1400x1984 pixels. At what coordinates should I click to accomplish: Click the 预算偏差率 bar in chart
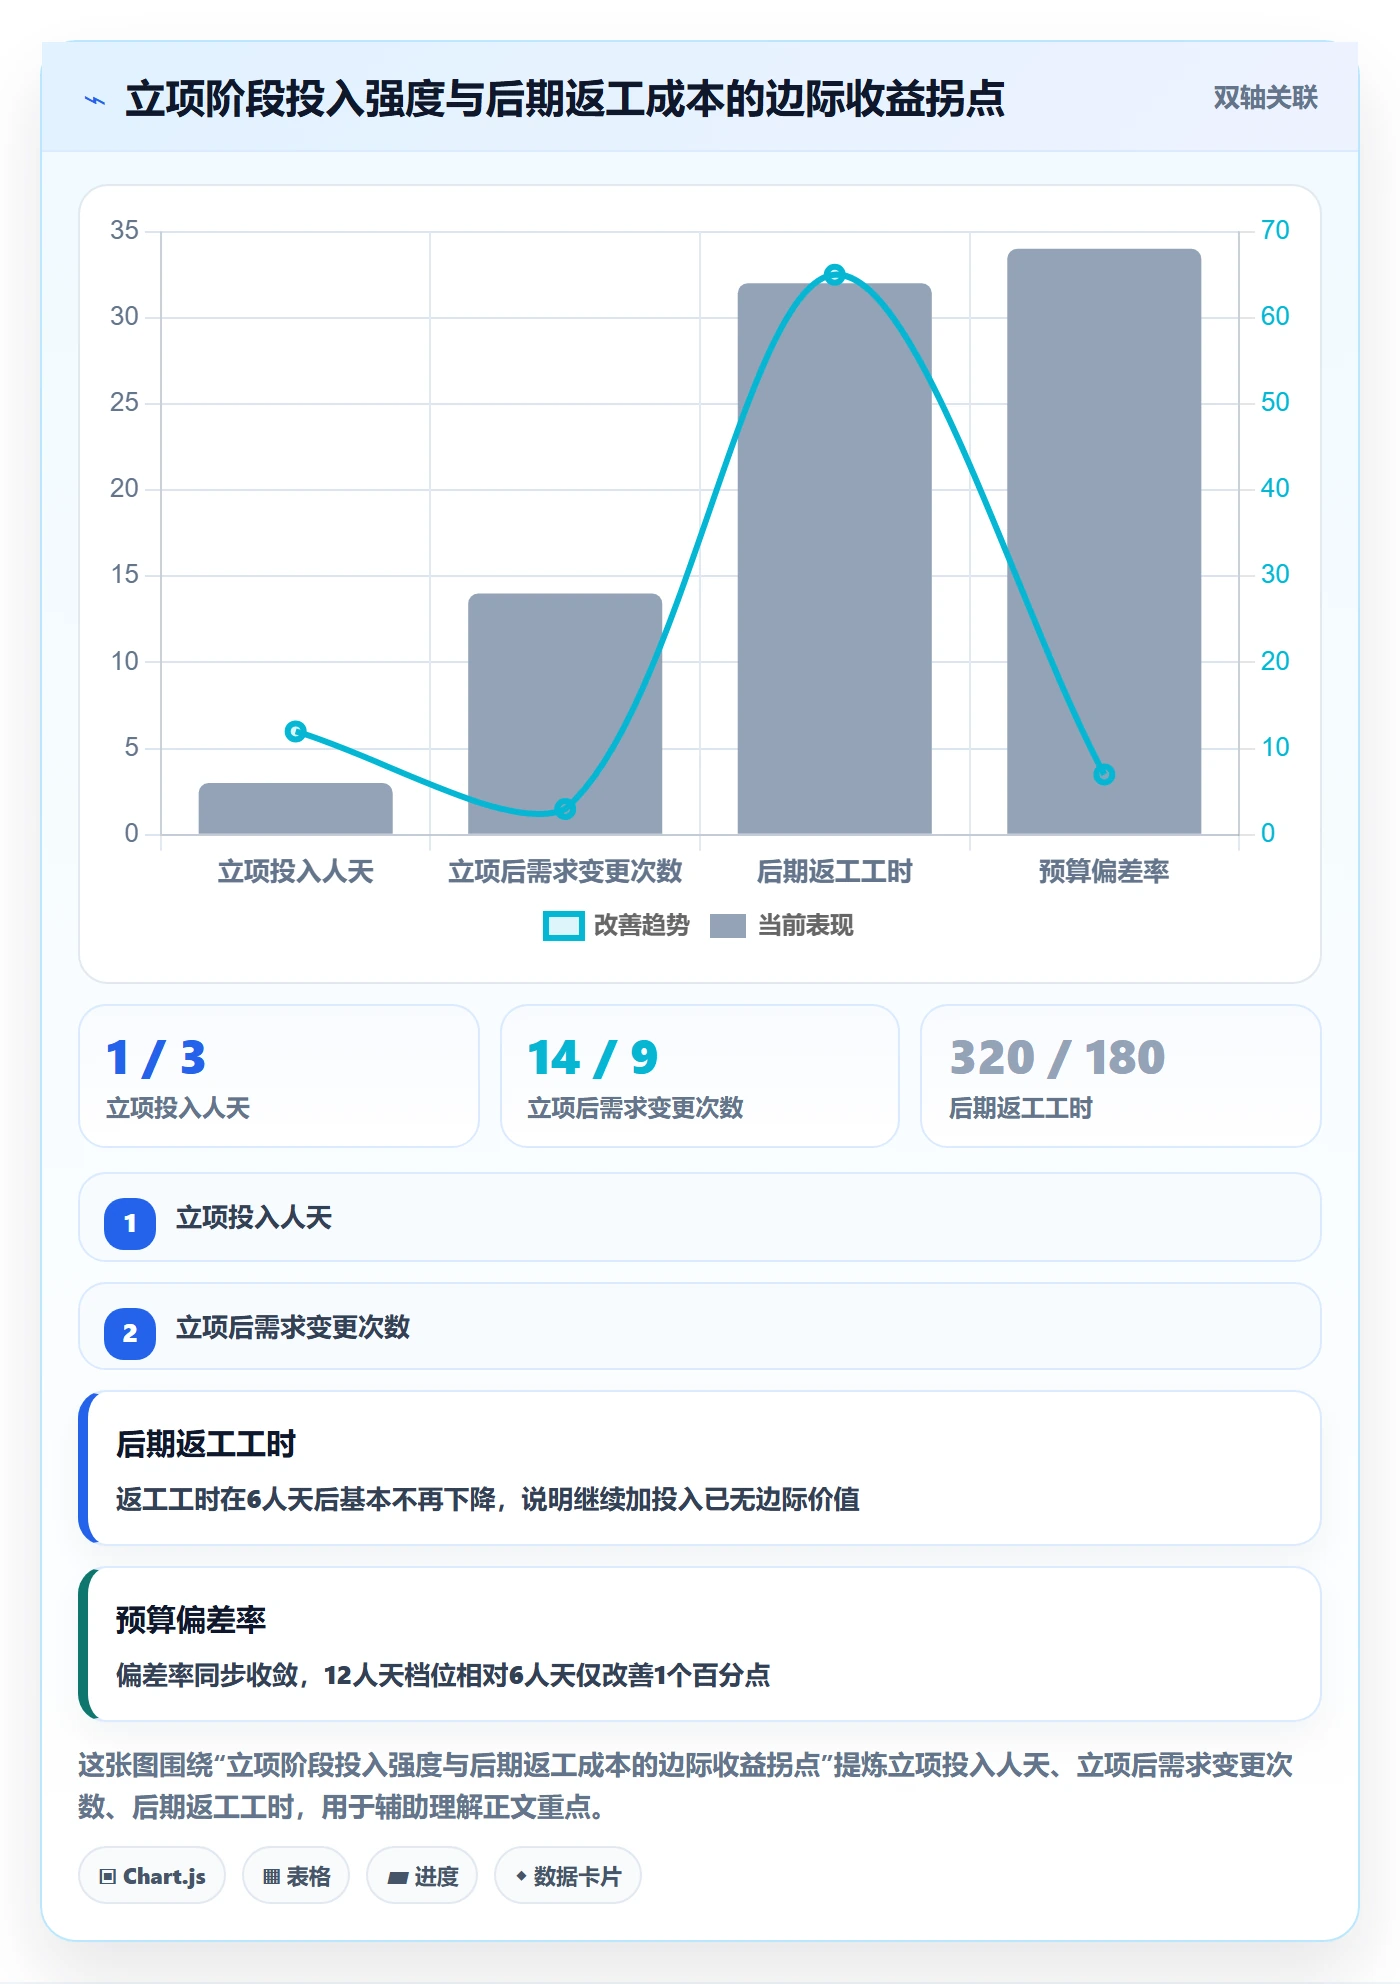(1104, 541)
